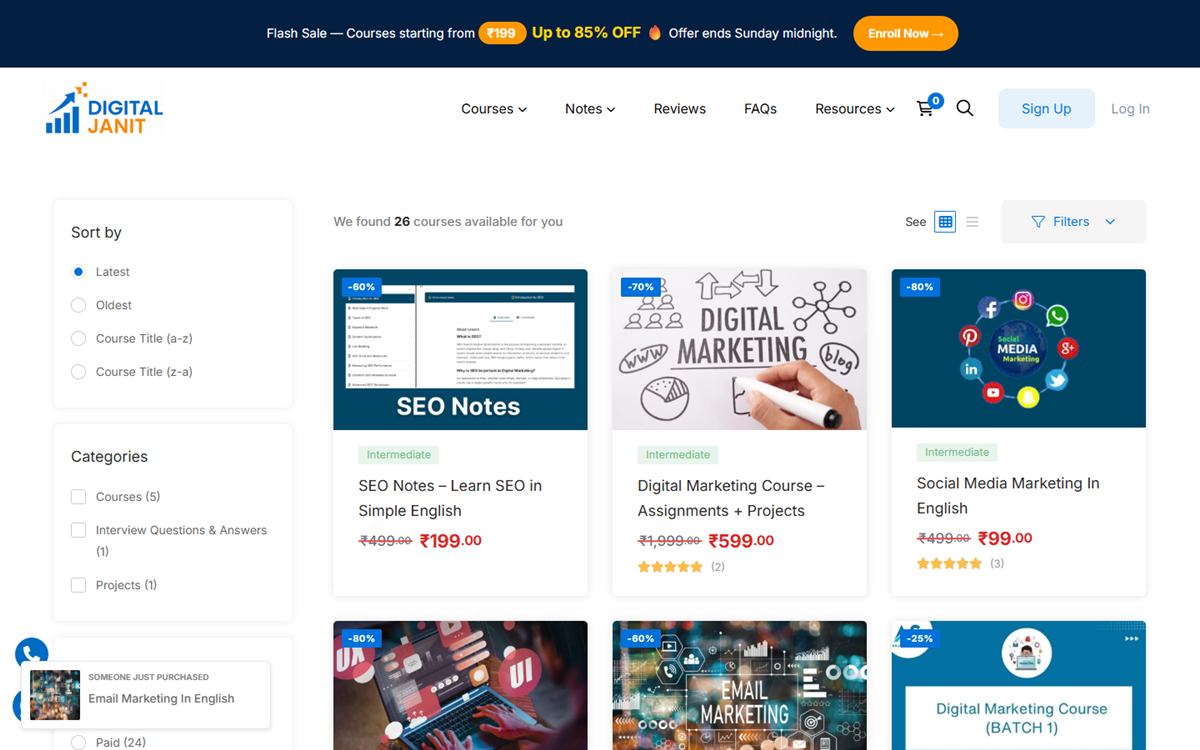Open the search magnifier icon
Image resolution: width=1200 pixels, height=750 pixels.
[965, 108]
